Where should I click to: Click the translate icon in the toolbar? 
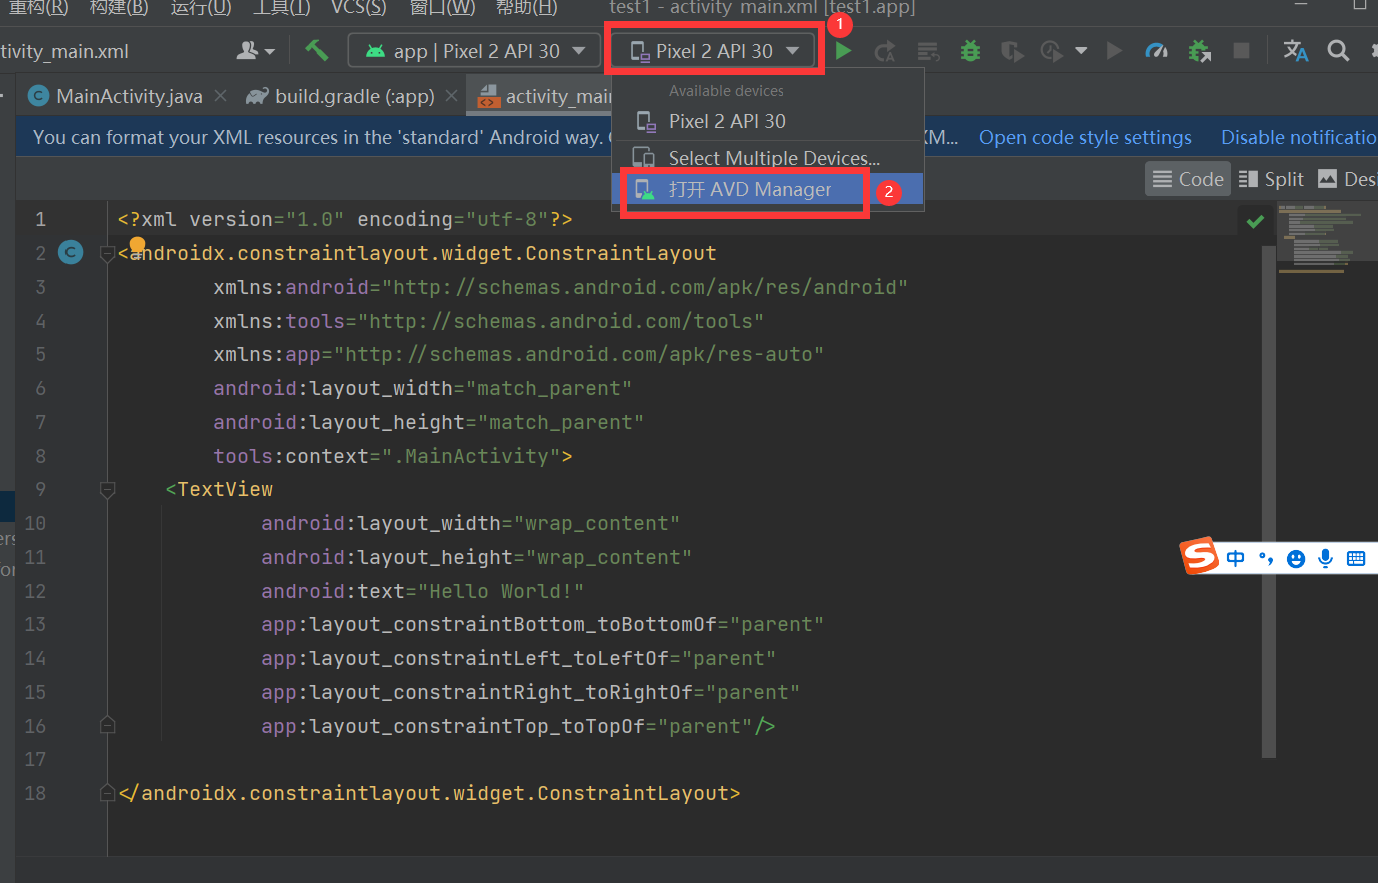coord(1295,50)
